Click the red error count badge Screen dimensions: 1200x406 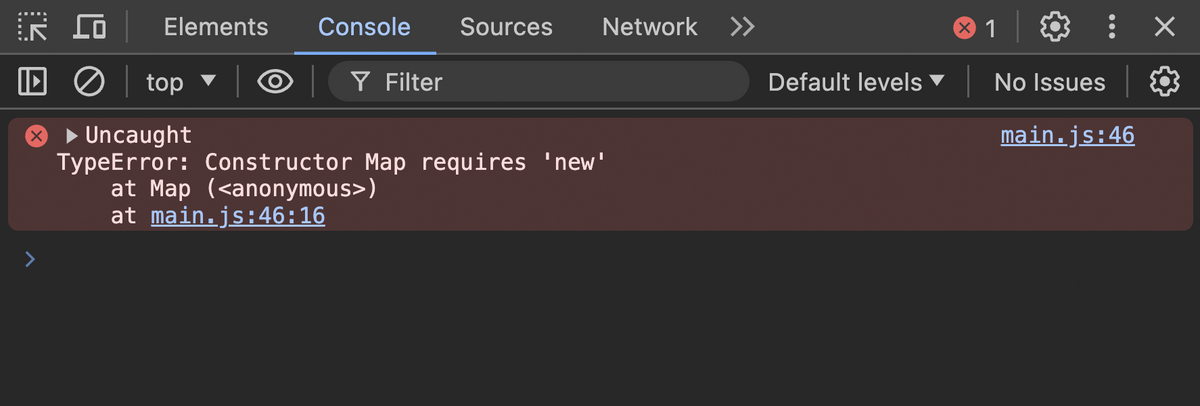975,28
